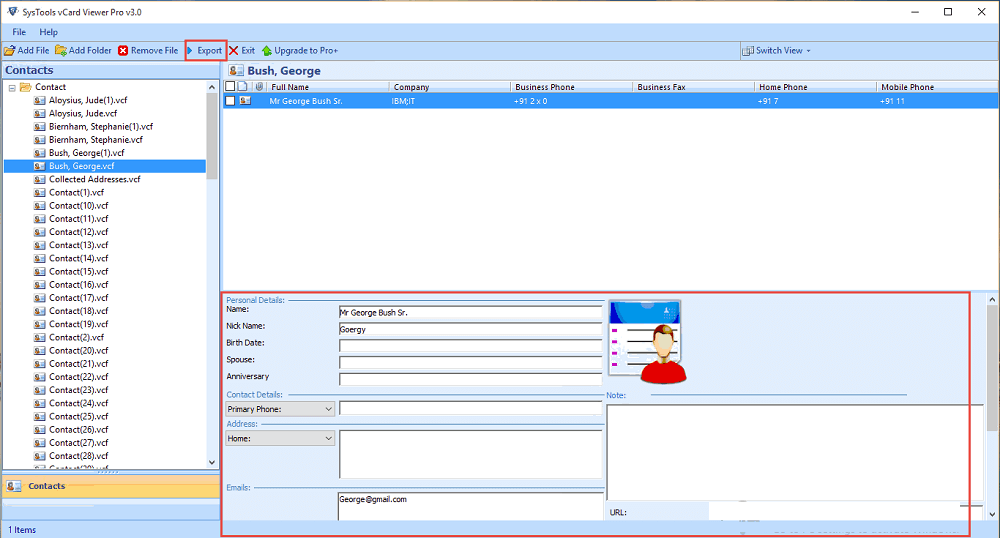Viewport: 1000px width, 538px height.
Task: Select Contact(27).vcf in the tree
Action: [x=78, y=443]
